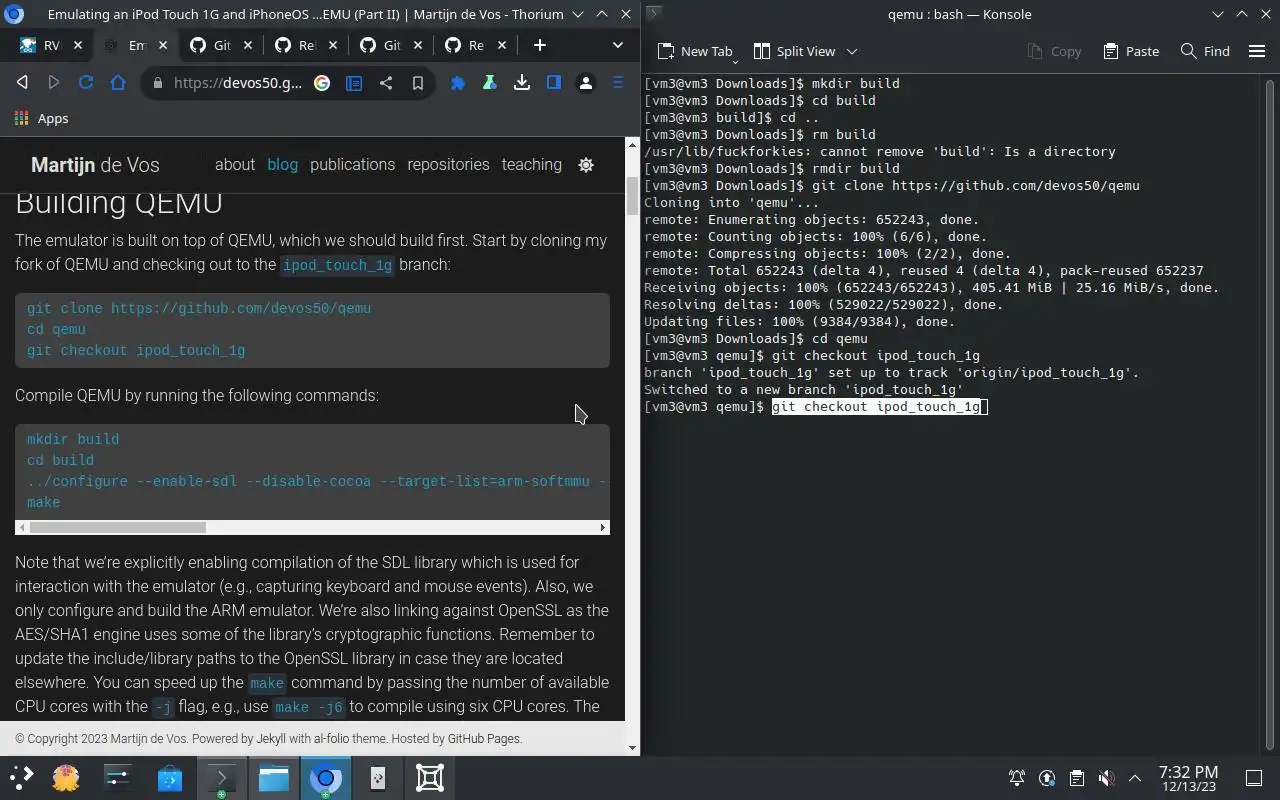Open the KDE application launcher
Image resolution: width=1280 pixels, height=800 pixels.
(x=22, y=777)
